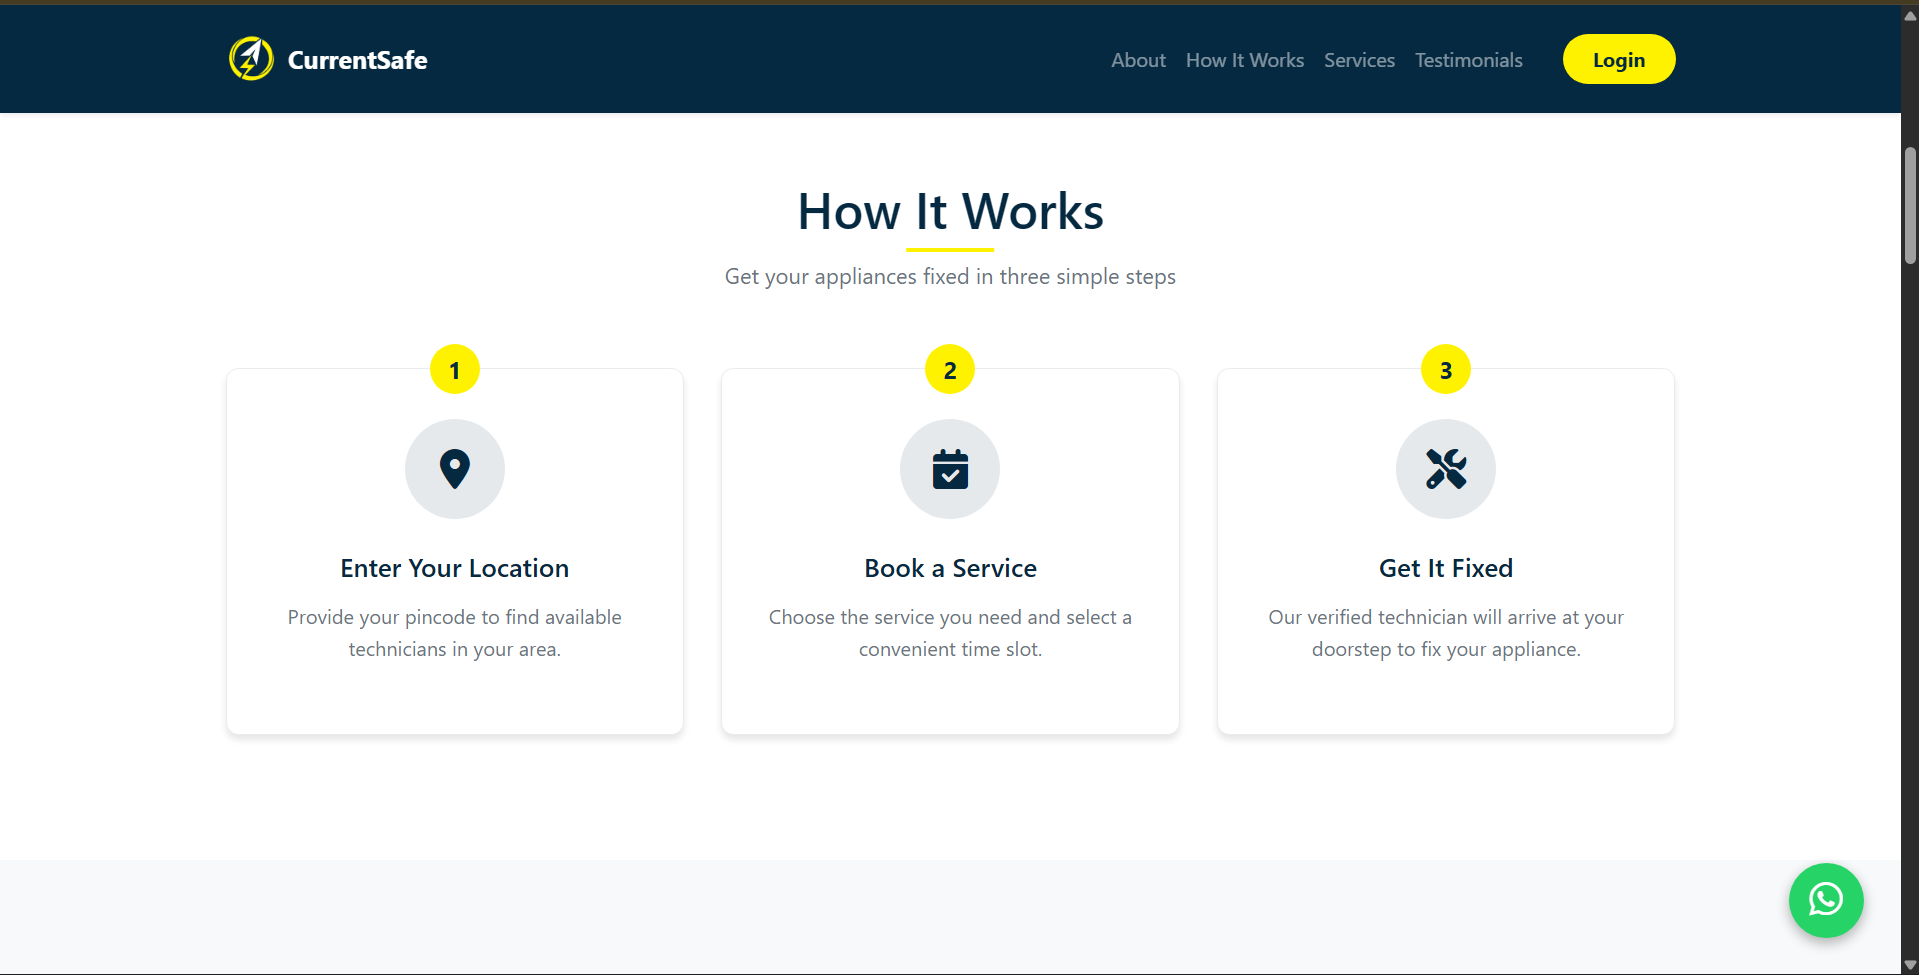Click the calendar icon above Book a Service
This screenshot has width=1919, height=975.
[949, 468]
